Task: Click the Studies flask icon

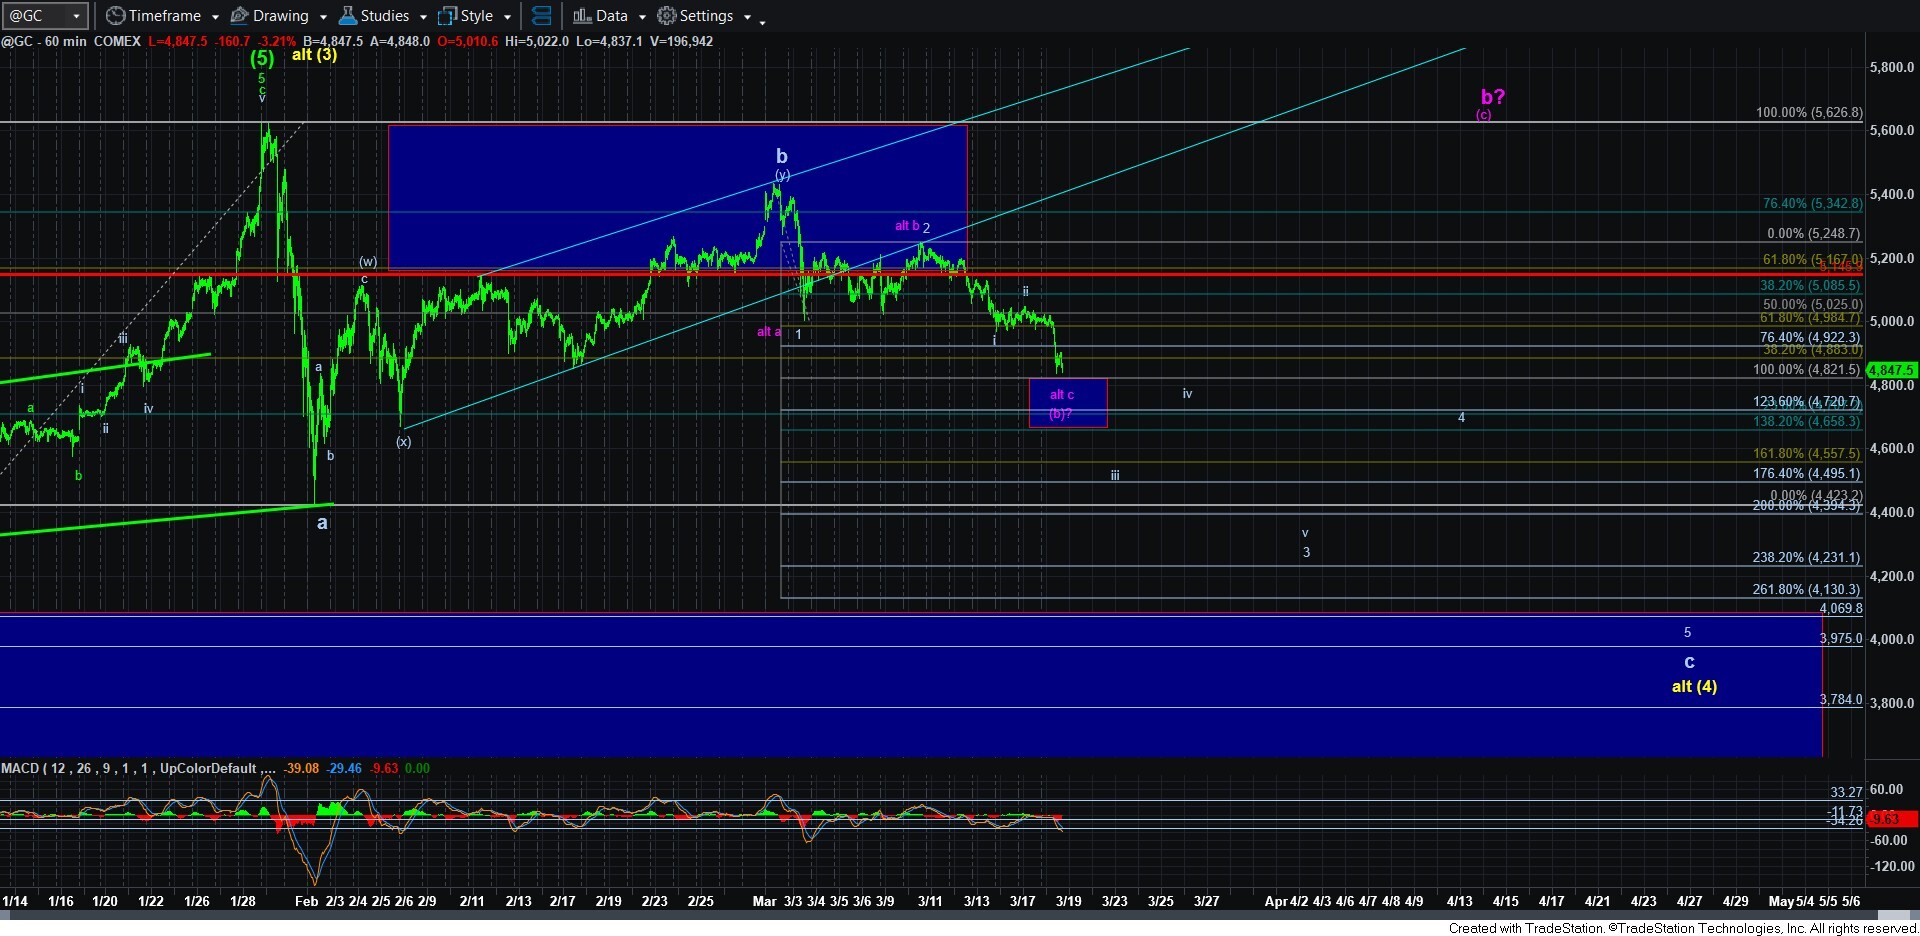Action: (348, 16)
